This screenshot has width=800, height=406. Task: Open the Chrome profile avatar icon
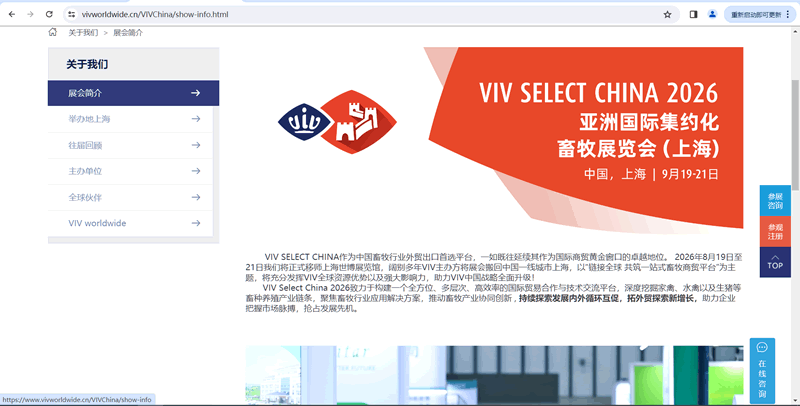(712, 15)
